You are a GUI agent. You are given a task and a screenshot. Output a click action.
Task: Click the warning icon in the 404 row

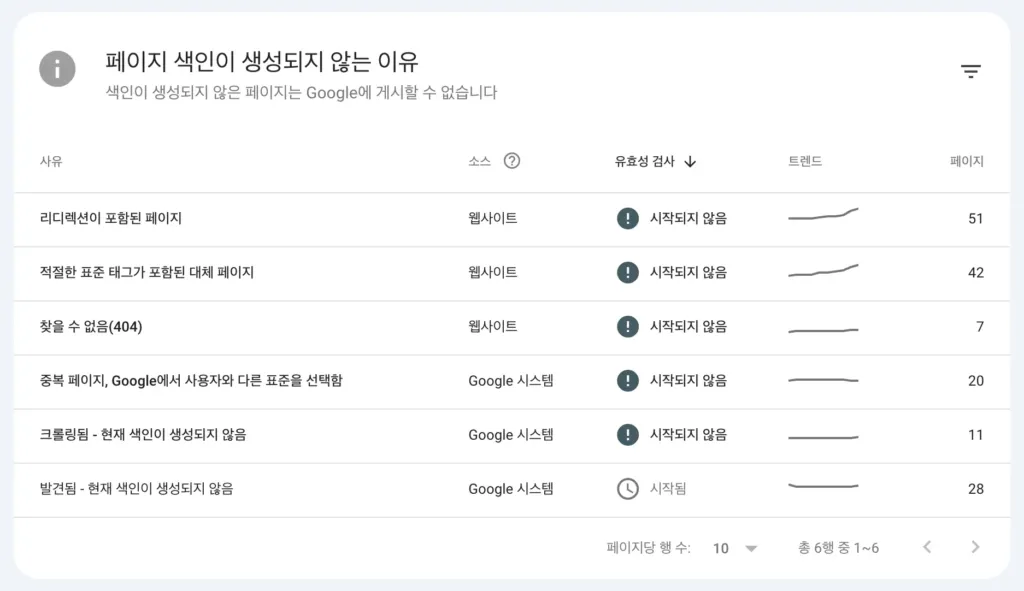[627, 326]
